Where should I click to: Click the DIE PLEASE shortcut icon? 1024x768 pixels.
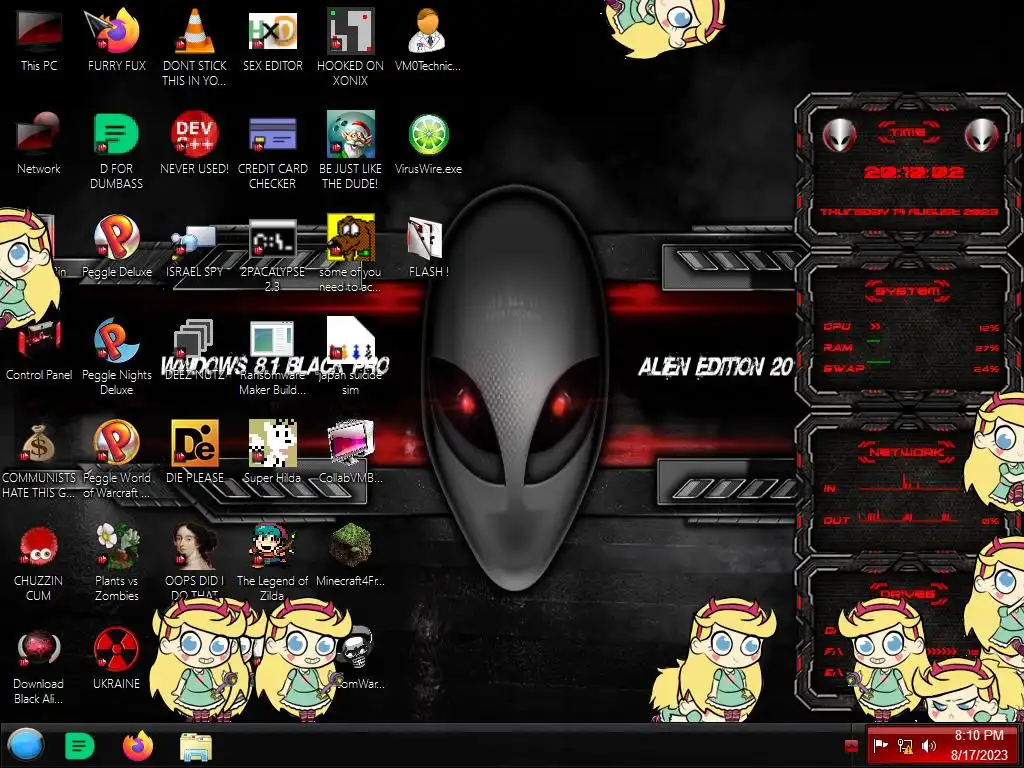click(195, 443)
